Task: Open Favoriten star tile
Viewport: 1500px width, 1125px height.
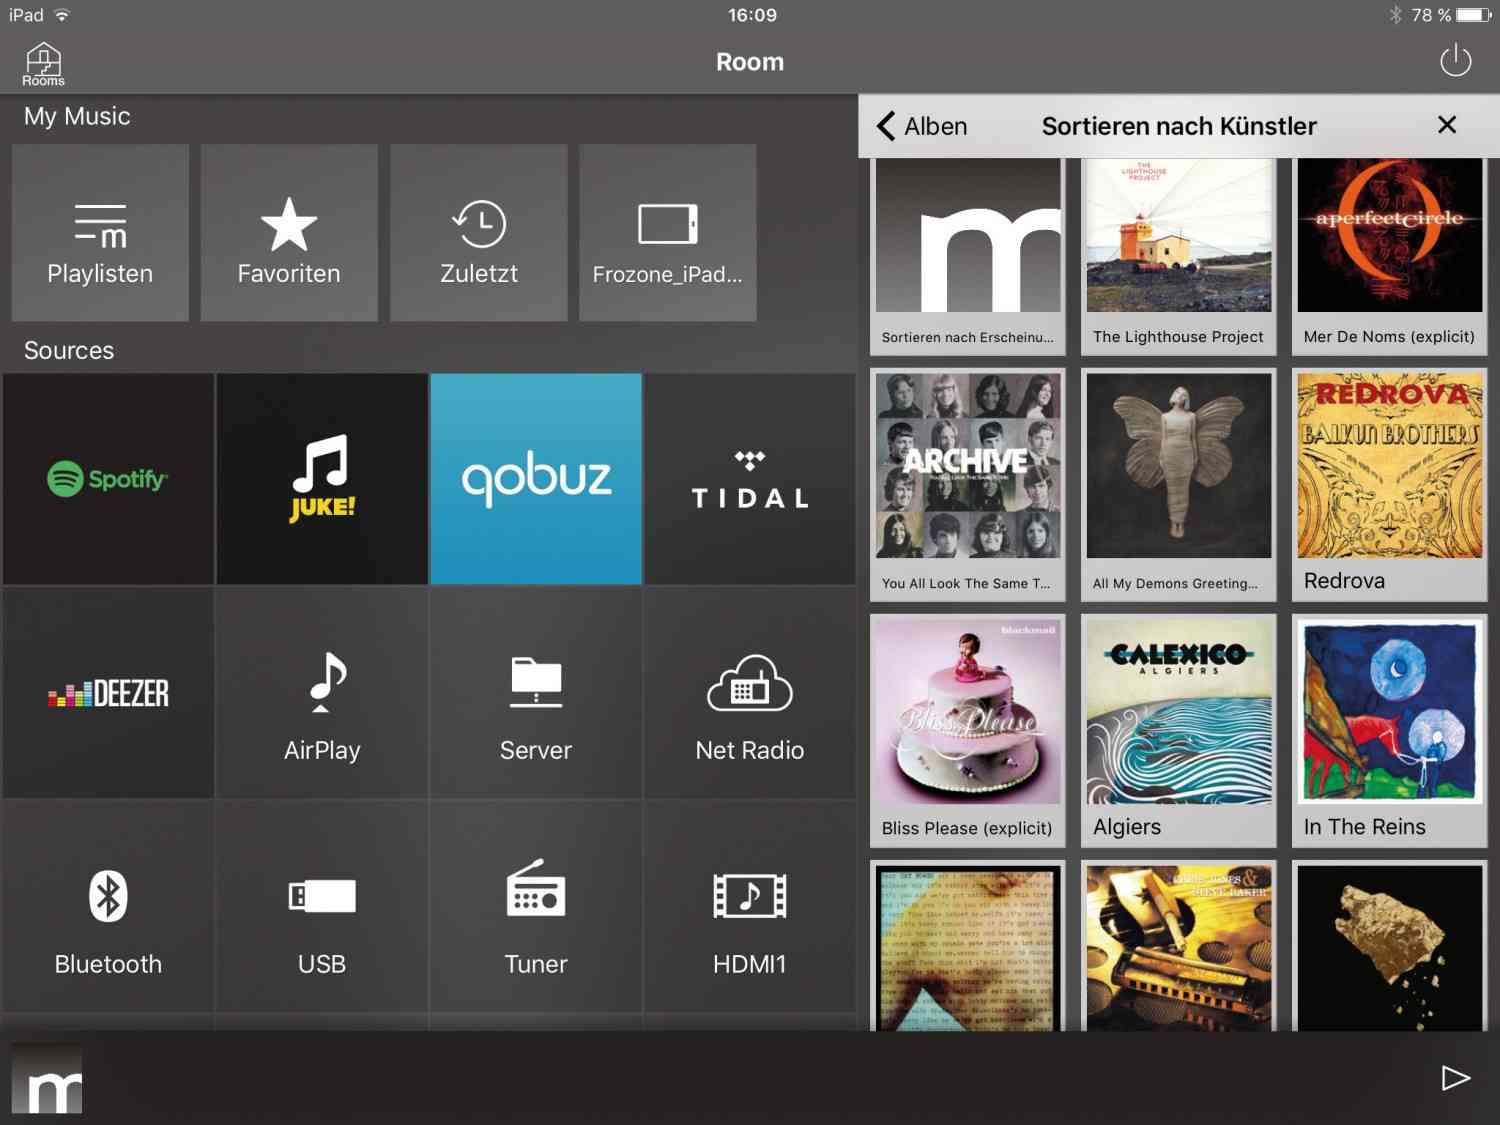Action: [289, 232]
